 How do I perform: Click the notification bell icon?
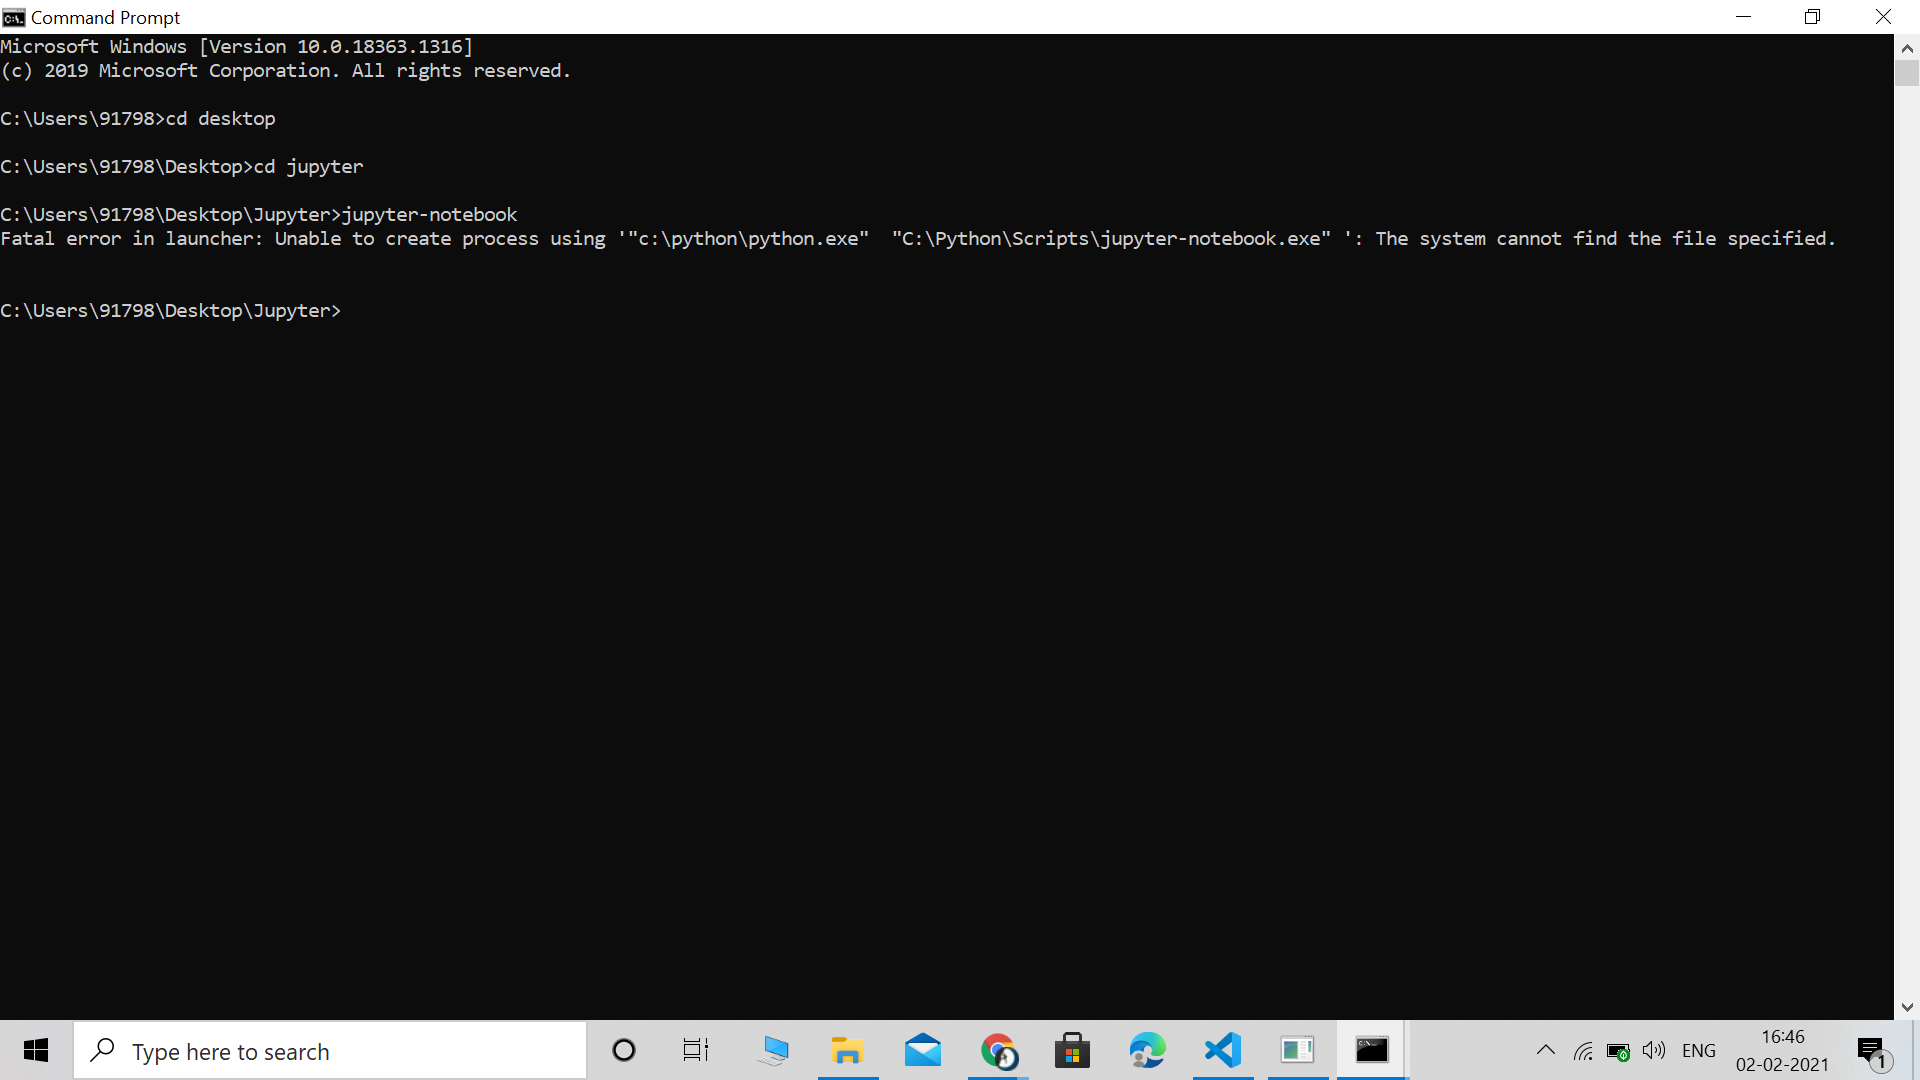point(1873,1051)
